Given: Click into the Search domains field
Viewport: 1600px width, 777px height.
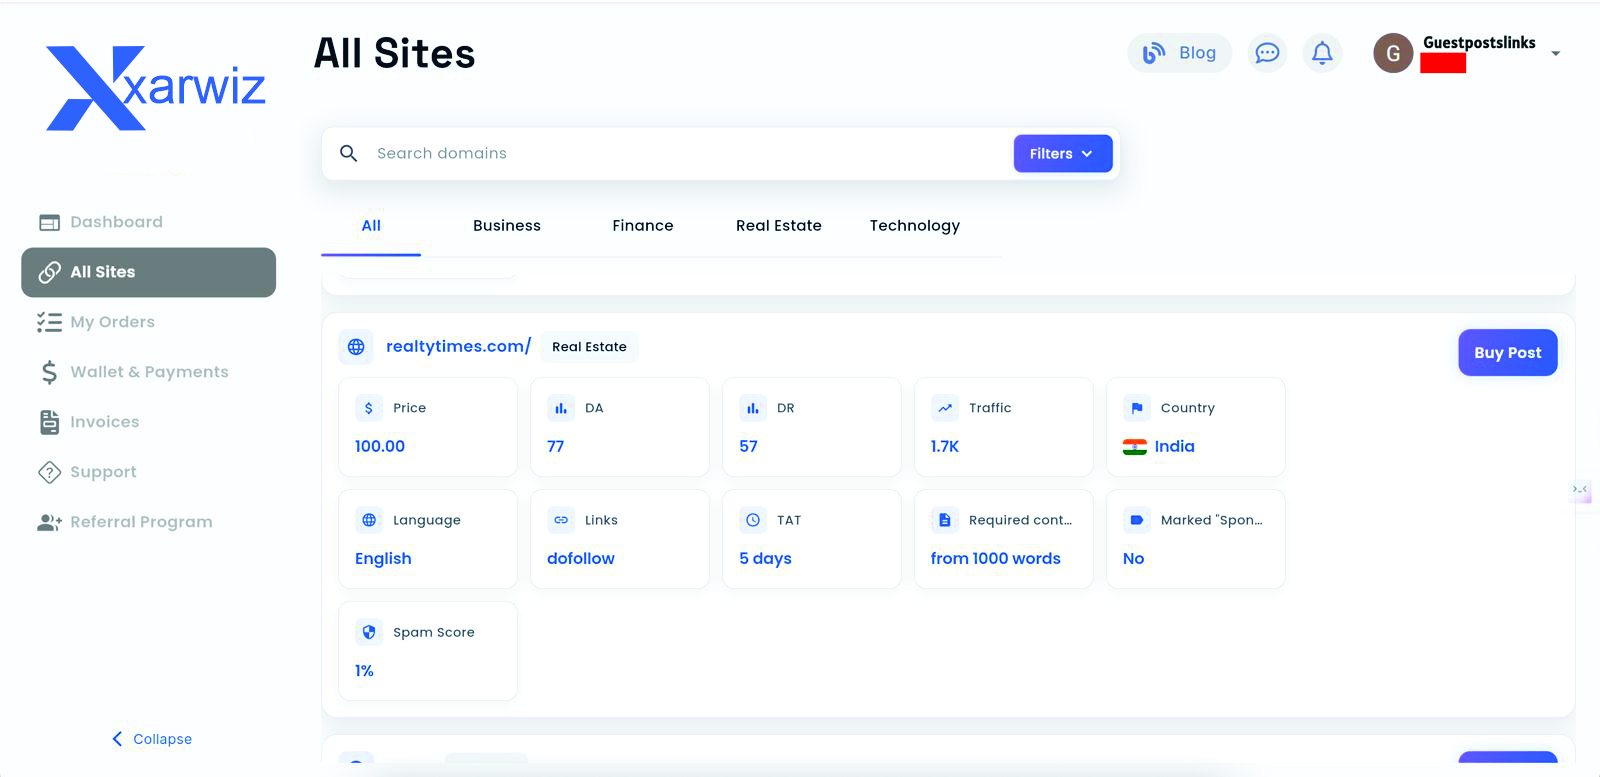Looking at the screenshot, I should (680, 153).
